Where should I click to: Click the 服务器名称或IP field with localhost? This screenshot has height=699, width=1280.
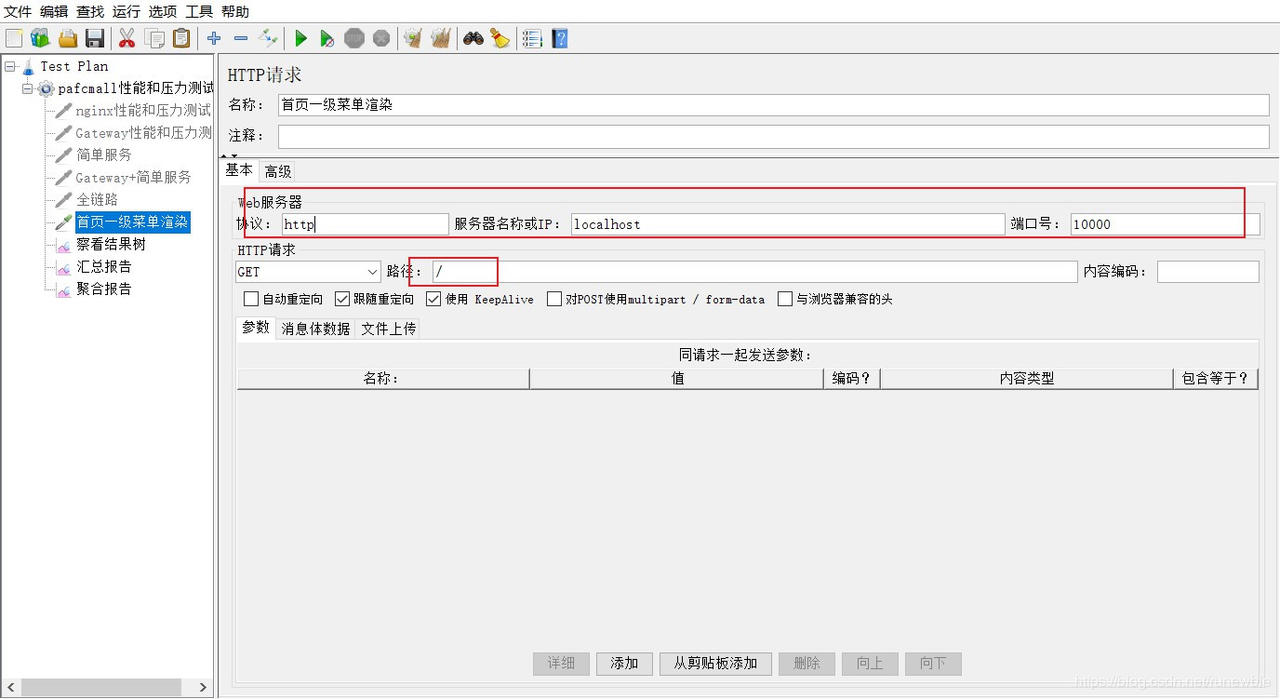click(787, 224)
